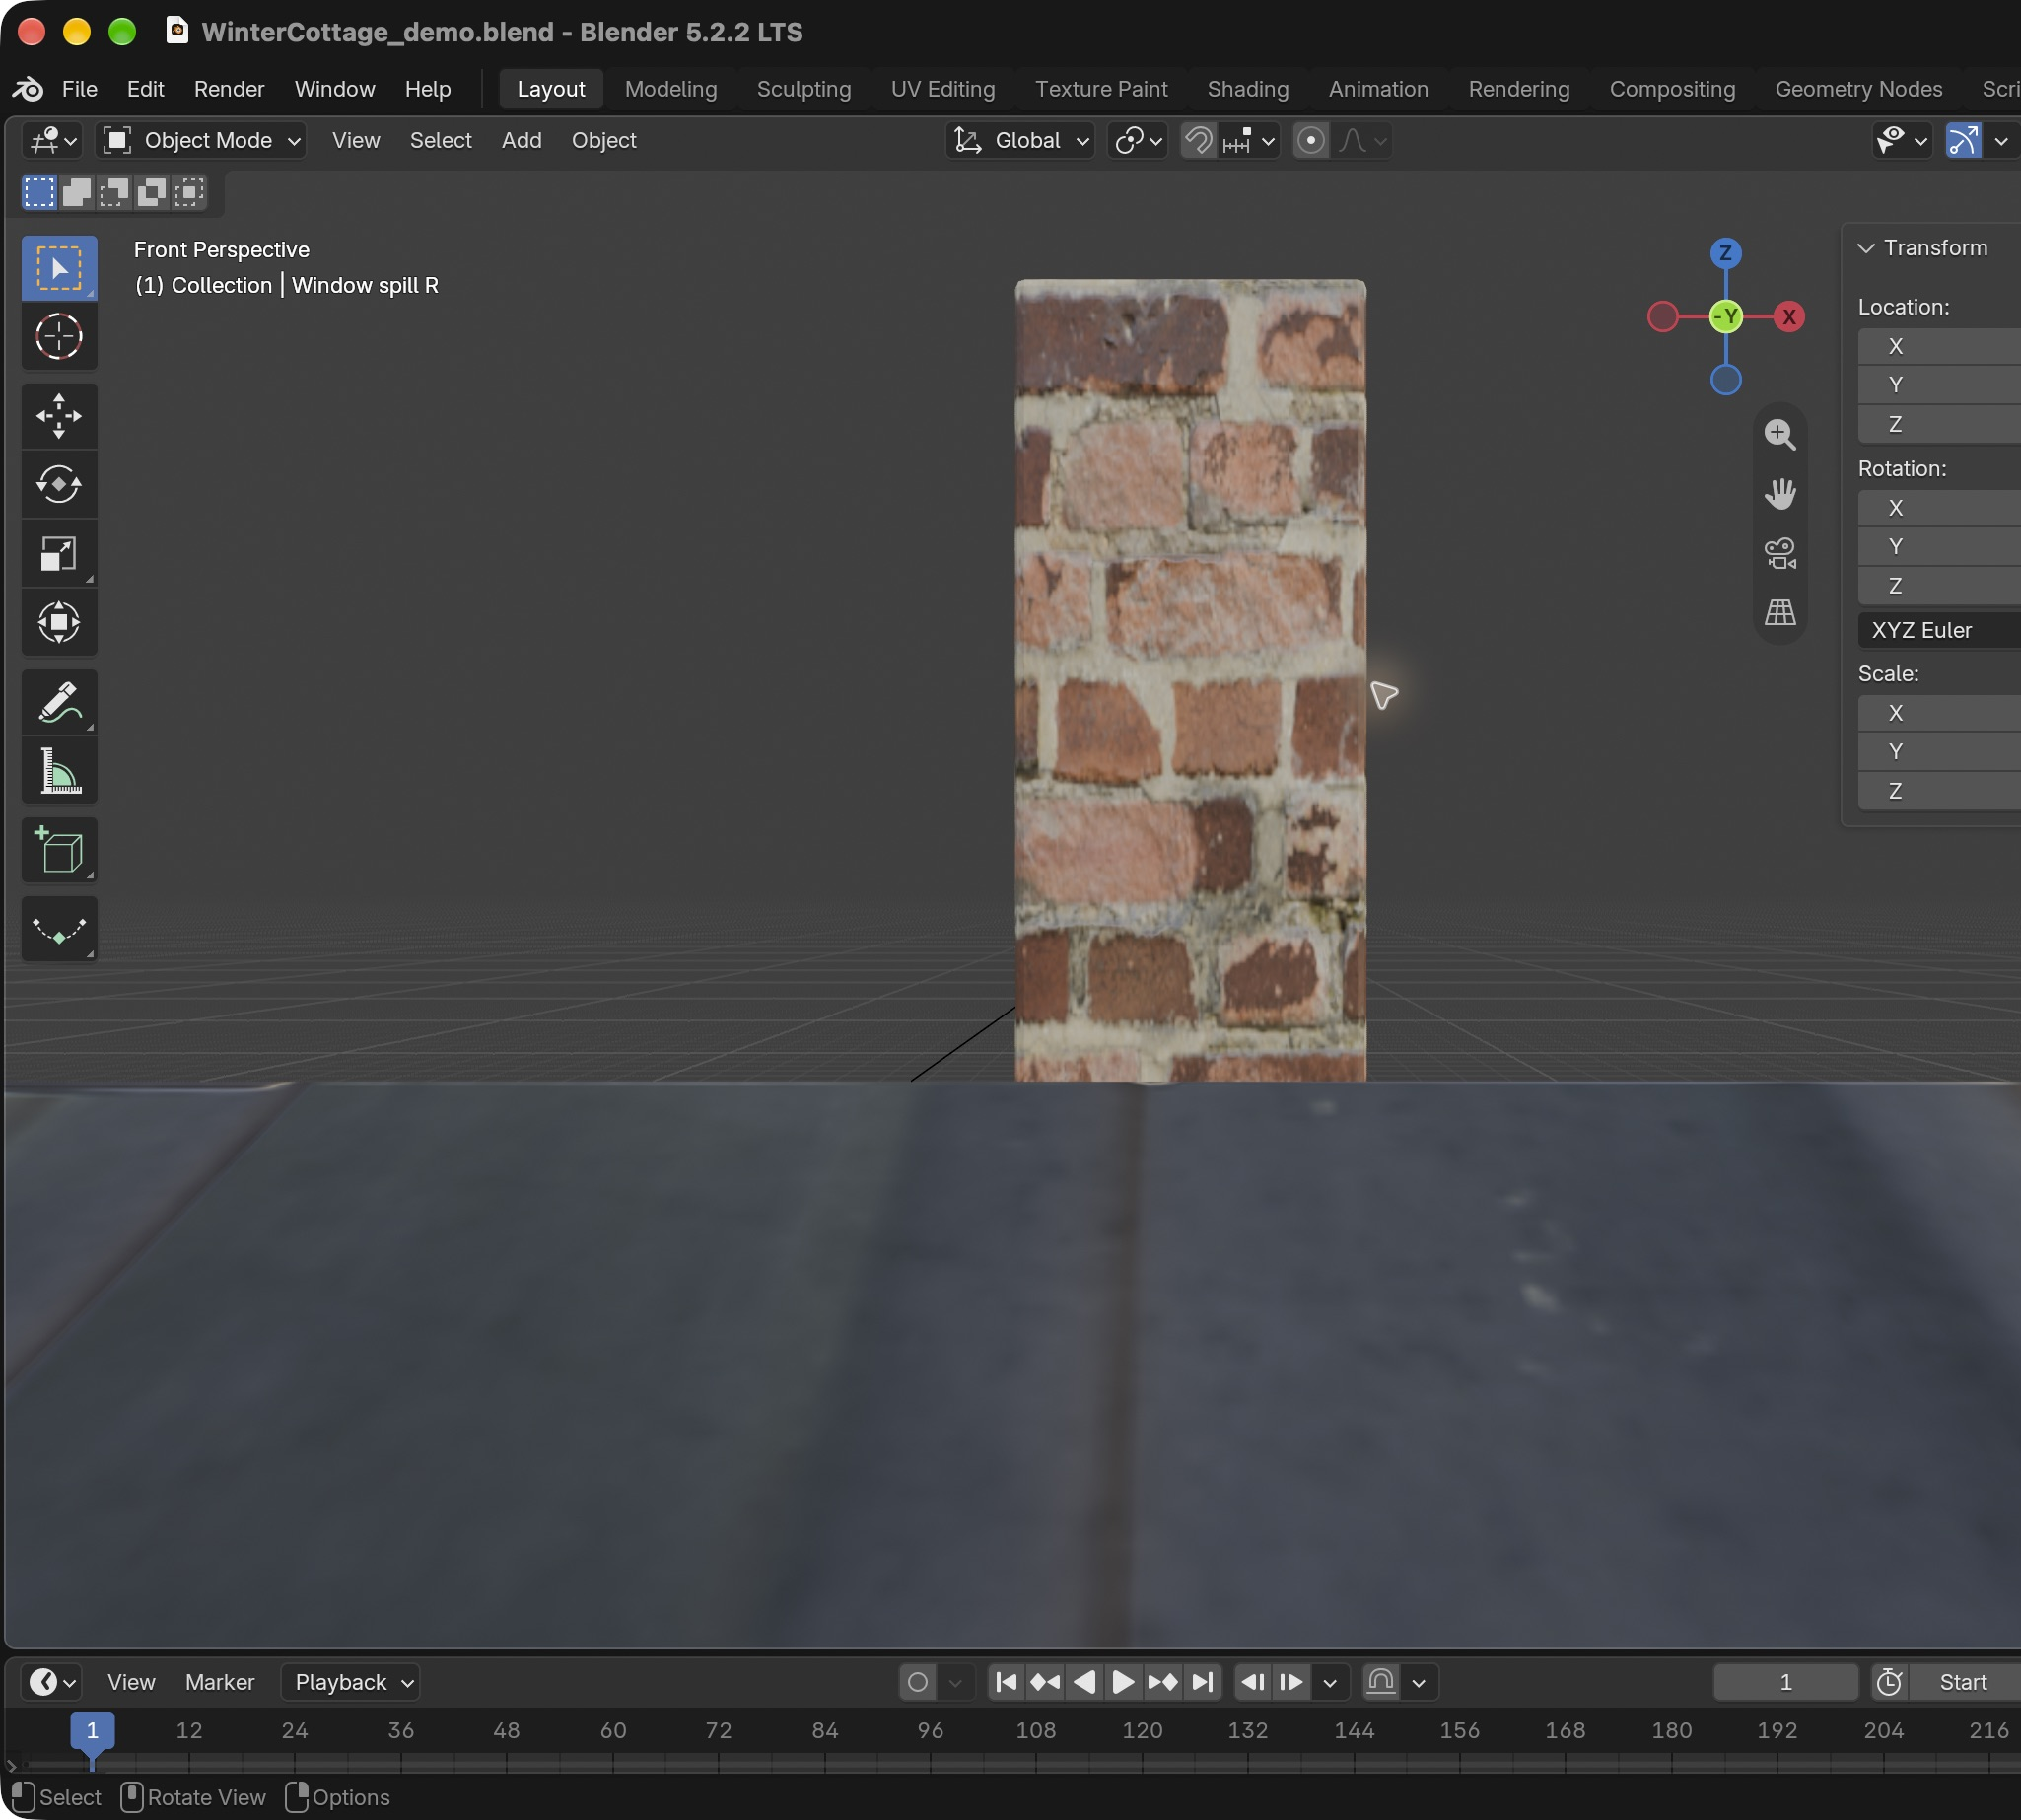Click frame 120 on timeline ruler

point(1142,1730)
